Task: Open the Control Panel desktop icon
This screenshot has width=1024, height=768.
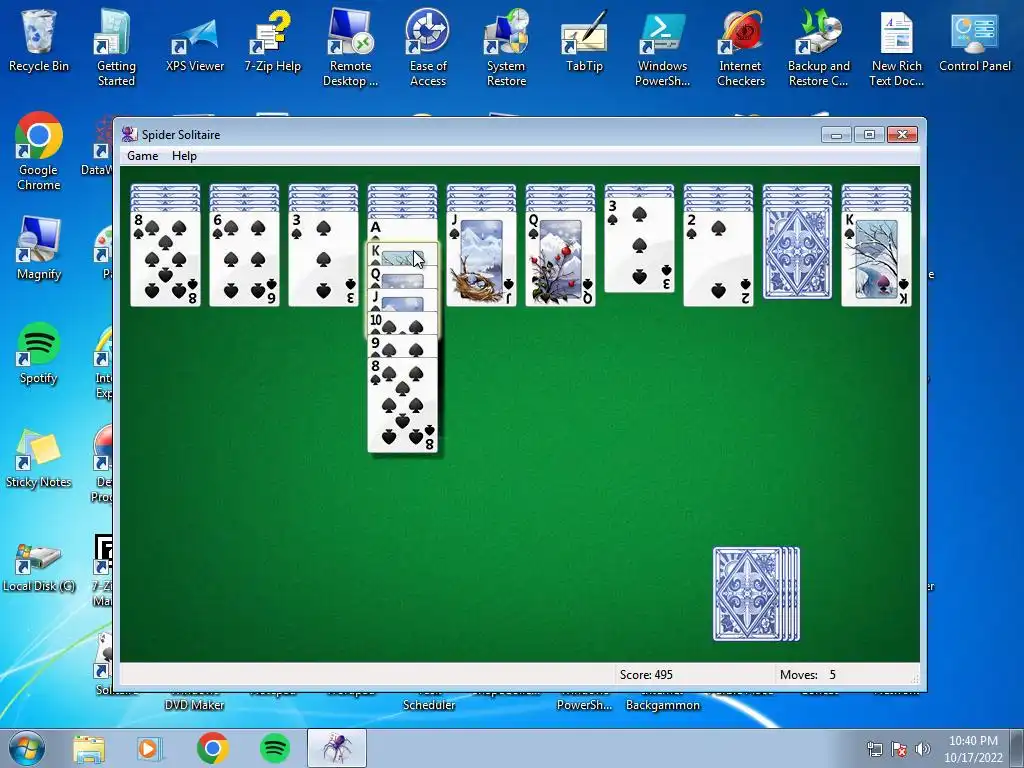Action: [x=974, y=40]
